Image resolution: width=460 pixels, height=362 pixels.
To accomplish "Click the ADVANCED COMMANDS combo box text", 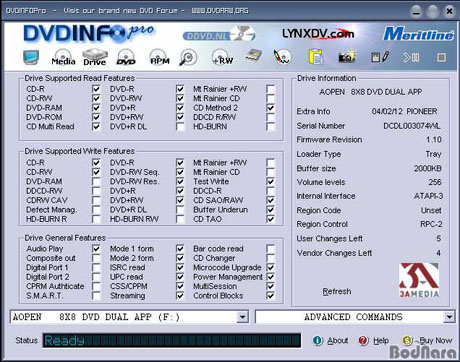I will point(353,317).
